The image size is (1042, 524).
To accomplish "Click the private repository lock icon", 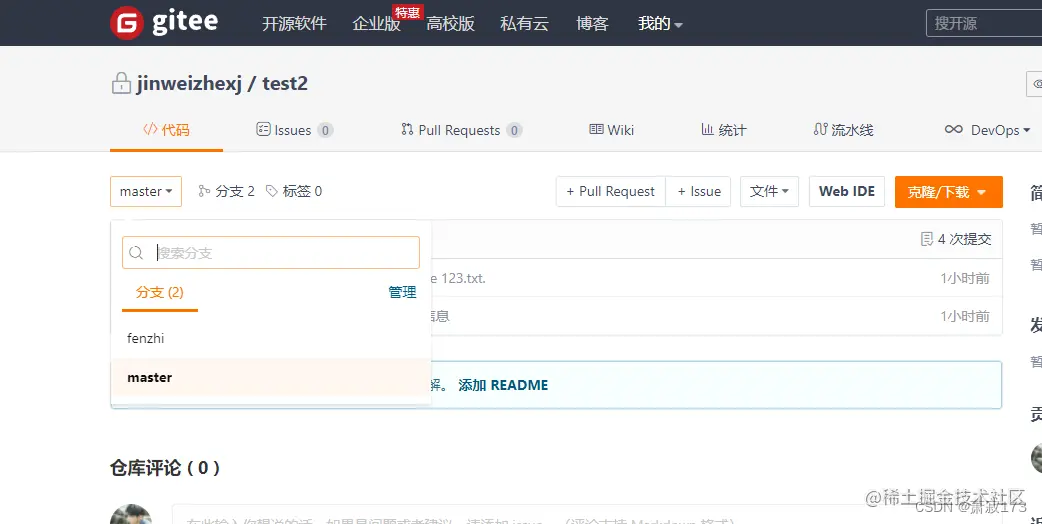I will pos(121,83).
